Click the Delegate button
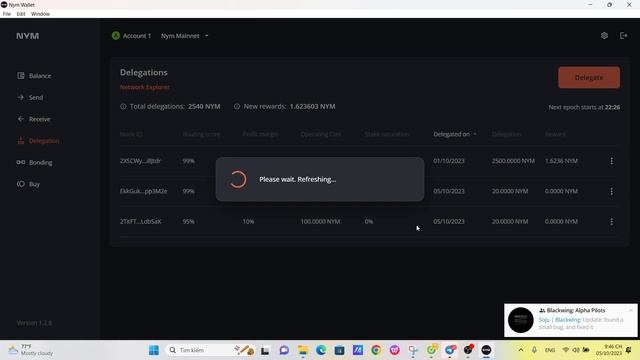The image size is (640, 360). tap(589, 77)
